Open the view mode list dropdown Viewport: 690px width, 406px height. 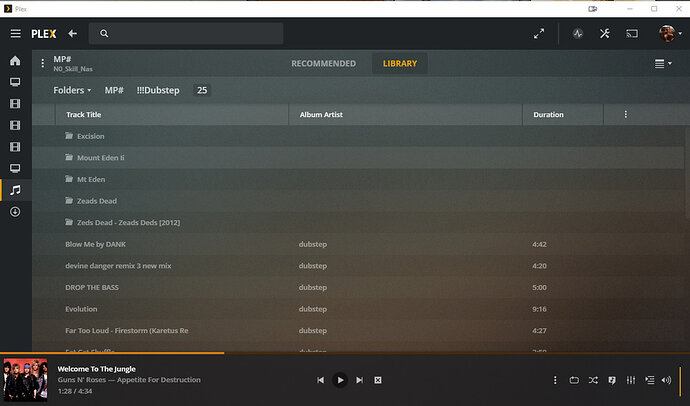pyautogui.click(x=663, y=64)
